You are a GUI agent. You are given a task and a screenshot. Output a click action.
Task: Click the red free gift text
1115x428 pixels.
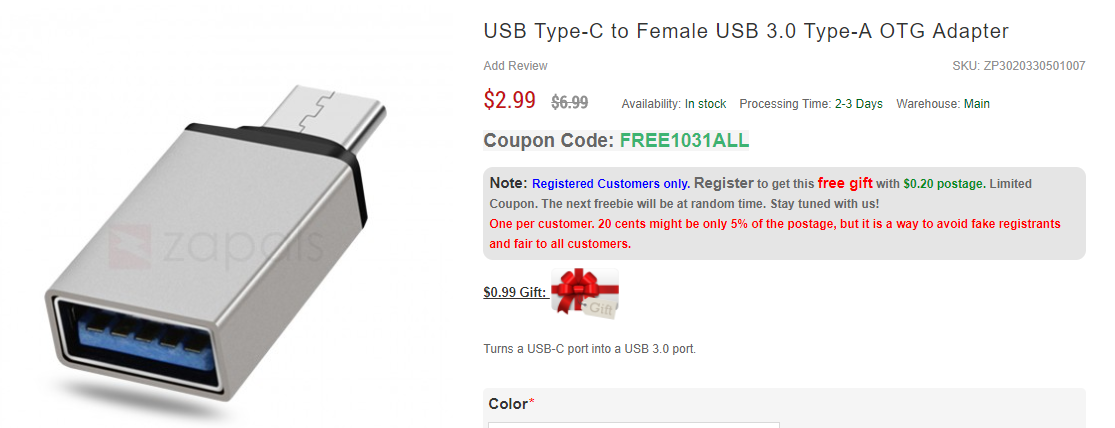(845, 183)
